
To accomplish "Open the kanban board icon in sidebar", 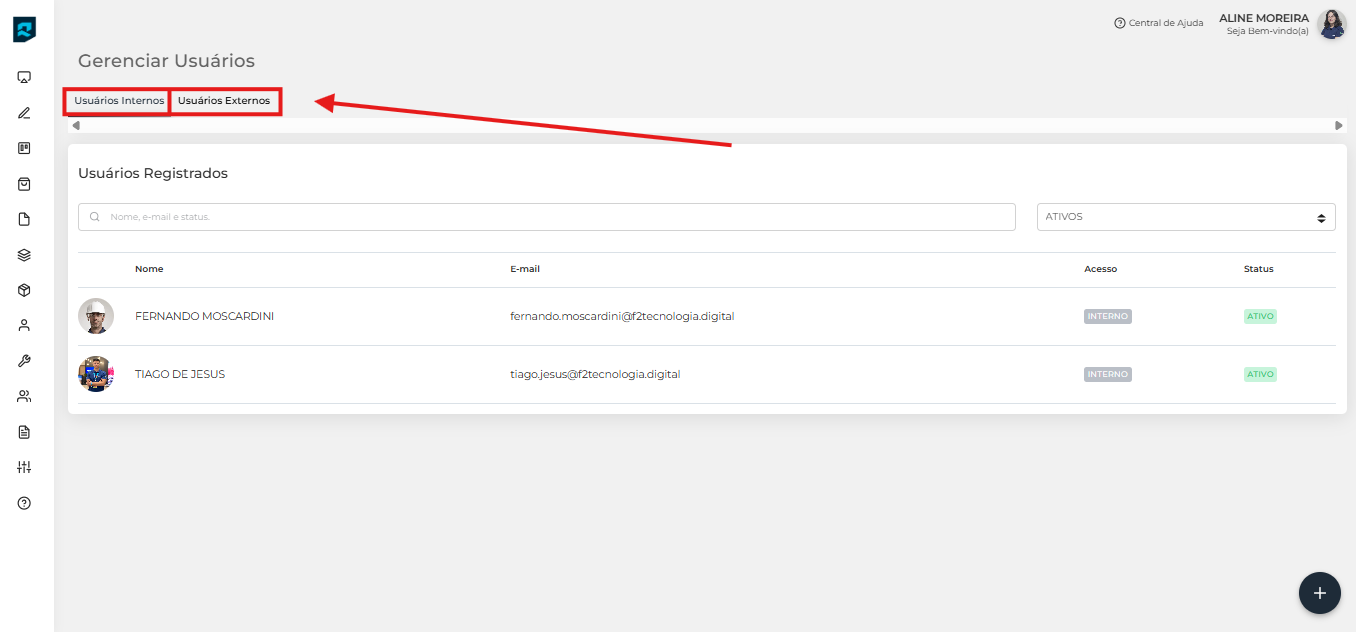I will point(24,148).
